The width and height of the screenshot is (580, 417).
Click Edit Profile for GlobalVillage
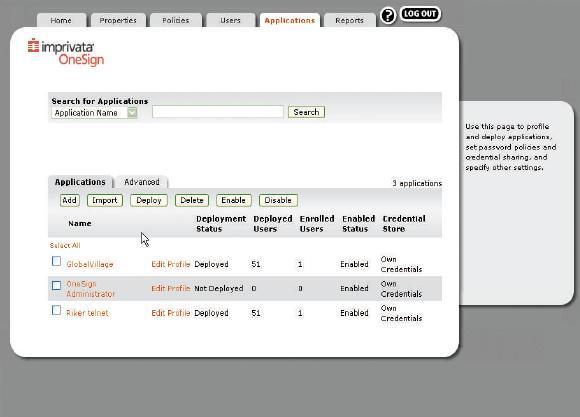pos(171,264)
